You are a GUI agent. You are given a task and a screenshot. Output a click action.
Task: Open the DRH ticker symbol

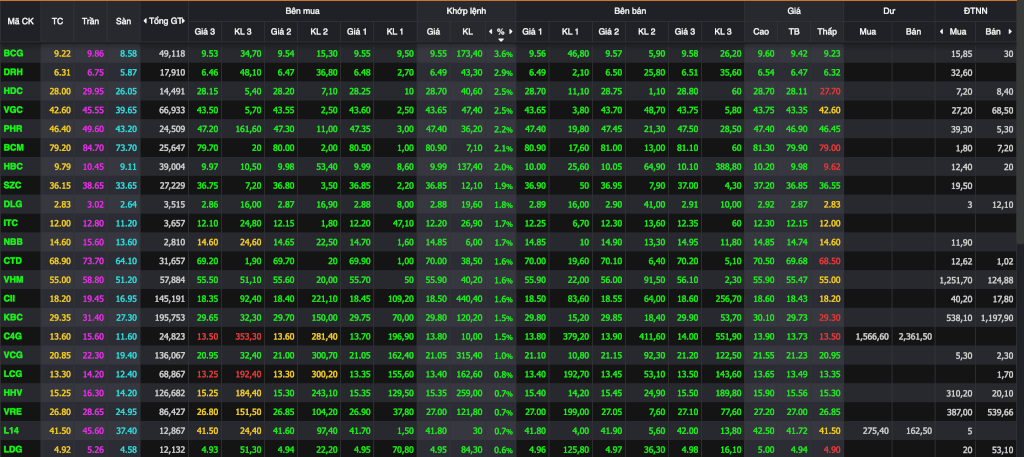[12, 72]
